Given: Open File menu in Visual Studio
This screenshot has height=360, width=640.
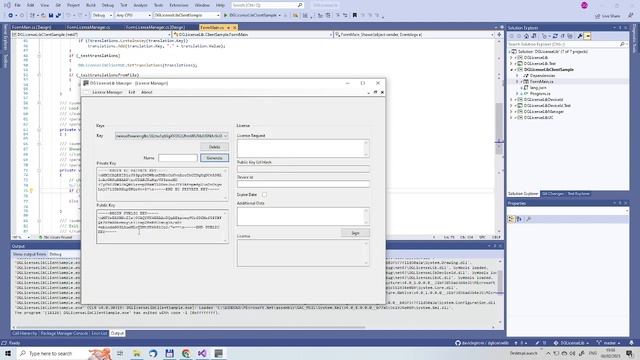Looking at the screenshot, I should coord(17,5).
